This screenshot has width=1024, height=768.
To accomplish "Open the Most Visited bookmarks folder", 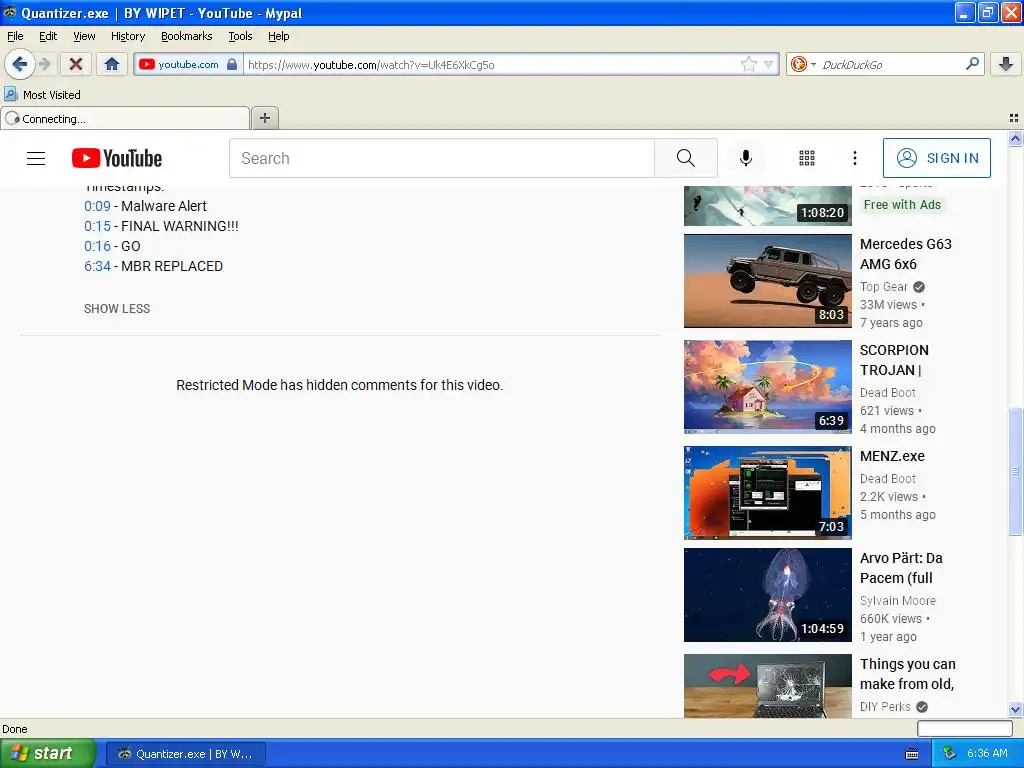I will point(43,95).
